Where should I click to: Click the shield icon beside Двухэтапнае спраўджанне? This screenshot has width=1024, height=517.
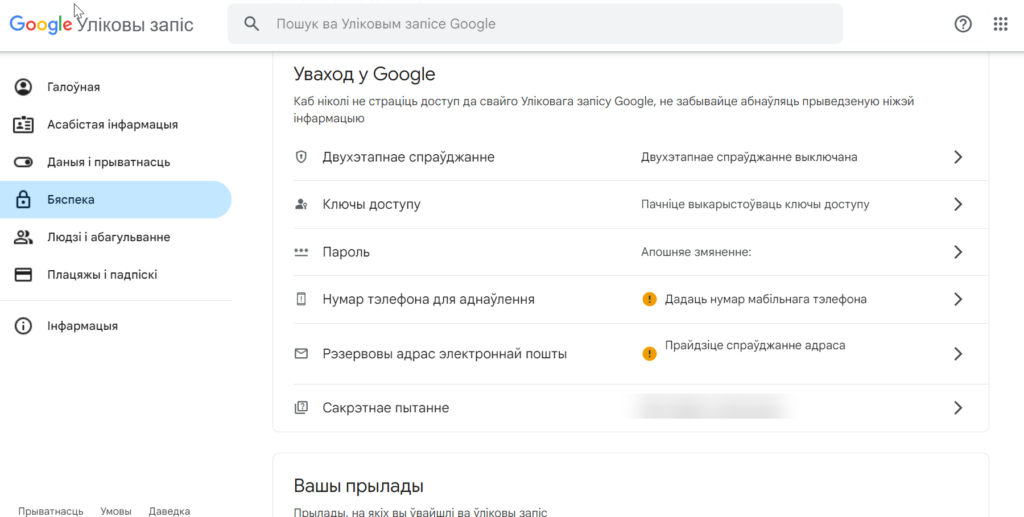click(x=301, y=157)
